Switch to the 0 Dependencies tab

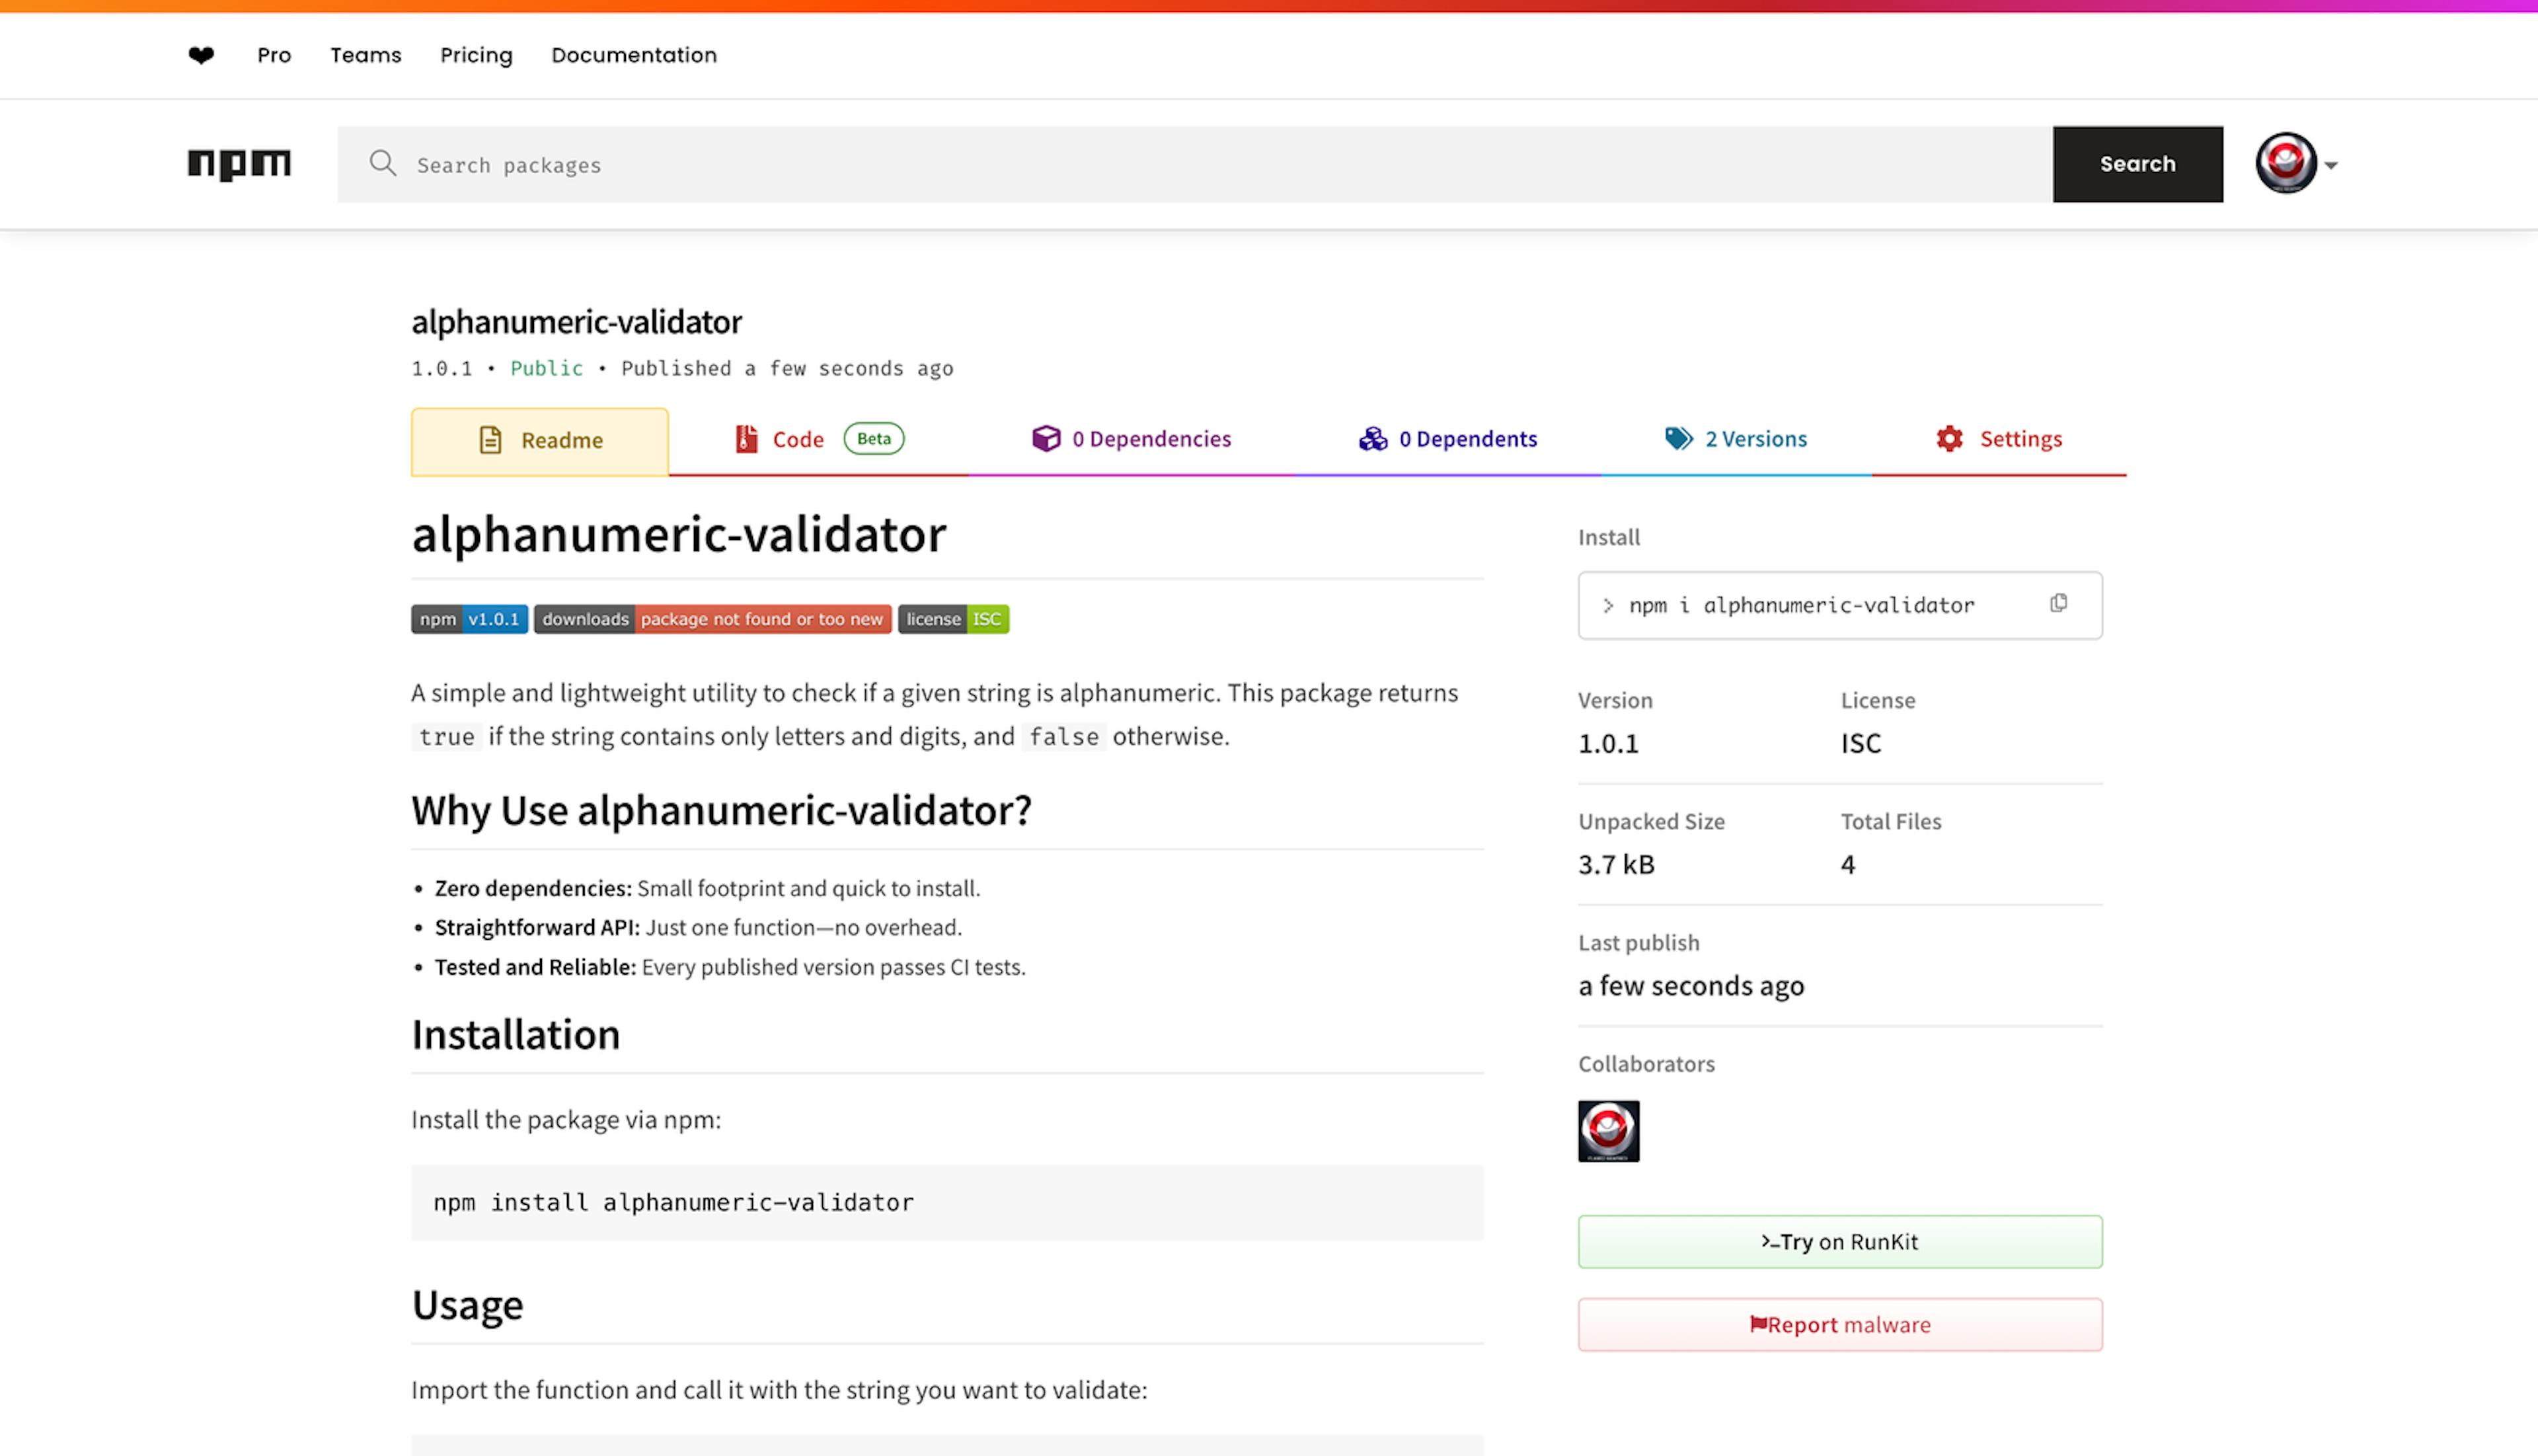tap(1131, 439)
